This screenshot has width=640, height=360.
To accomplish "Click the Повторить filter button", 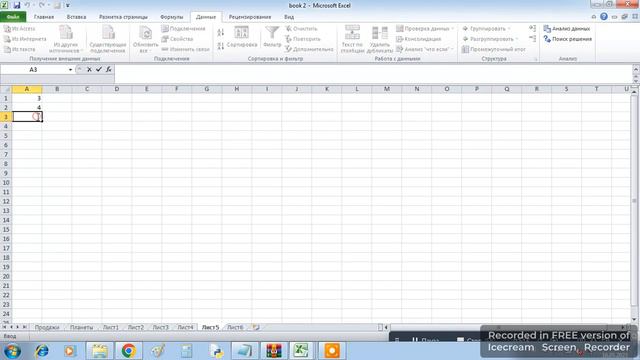I will [303, 39].
